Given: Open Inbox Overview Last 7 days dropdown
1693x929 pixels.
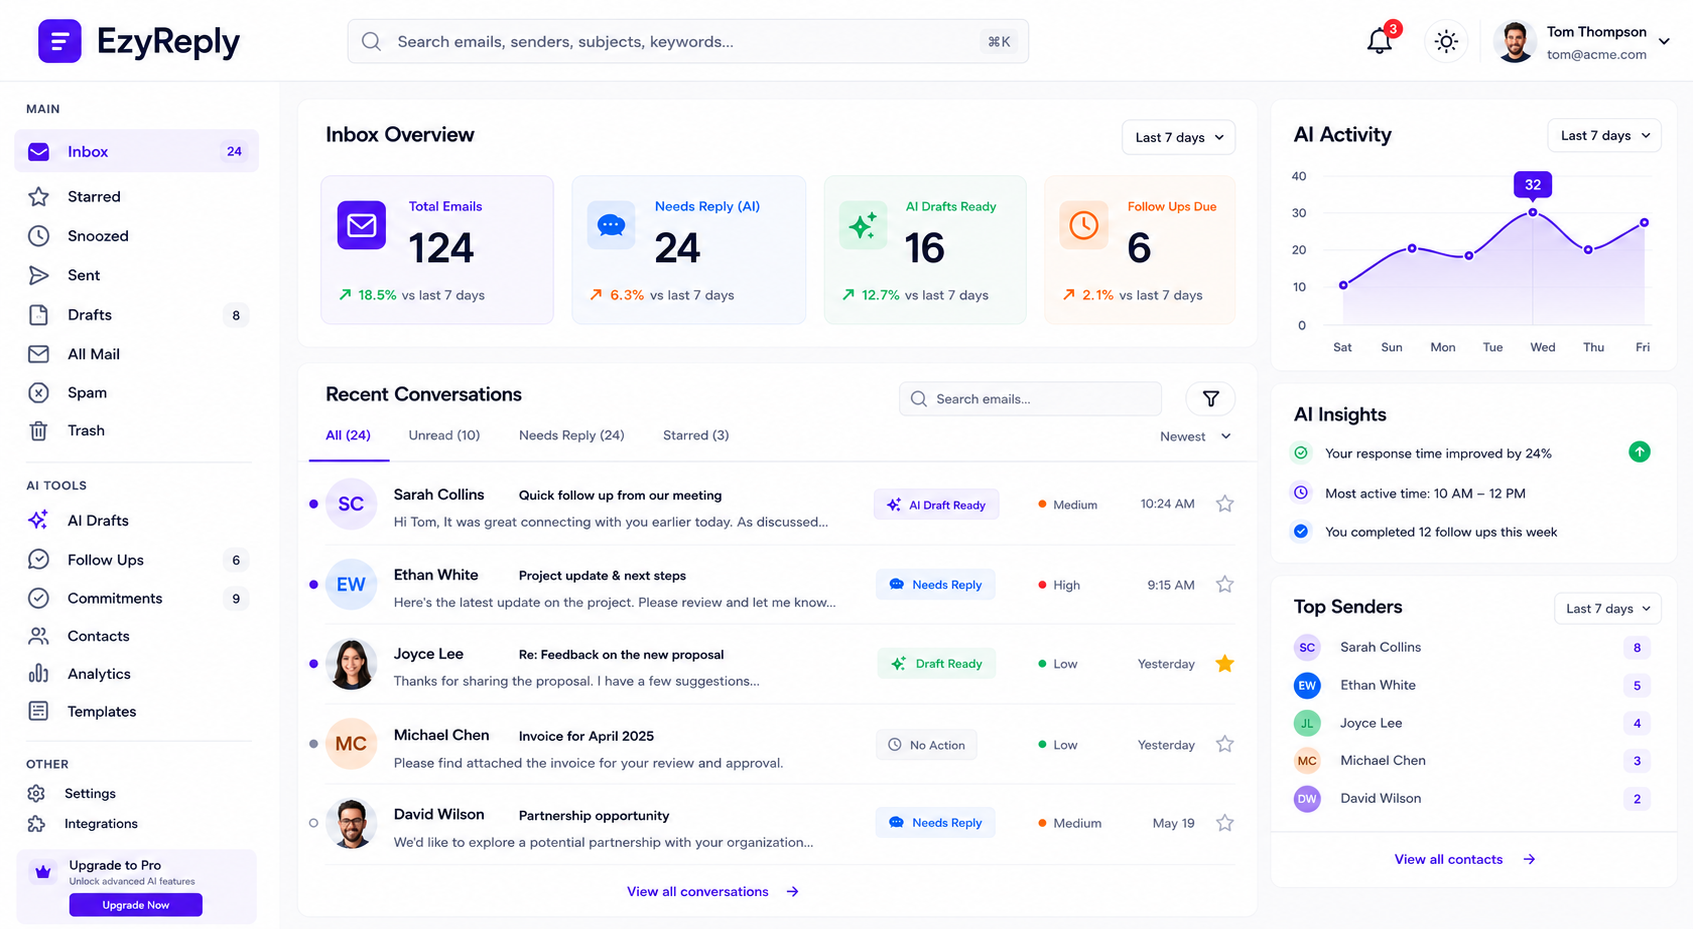Looking at the screenshot, I should pyautogui.click(x=1179, y=137).
